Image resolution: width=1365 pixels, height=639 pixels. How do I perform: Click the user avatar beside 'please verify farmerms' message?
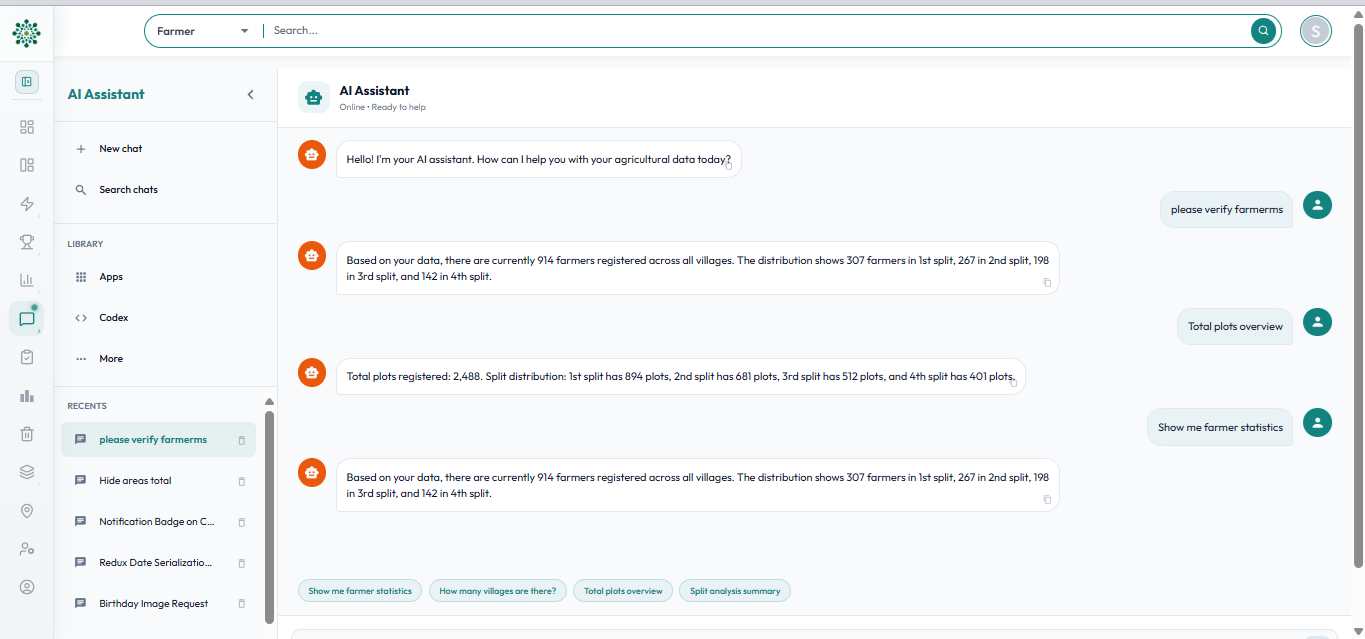click(1318, 205)
